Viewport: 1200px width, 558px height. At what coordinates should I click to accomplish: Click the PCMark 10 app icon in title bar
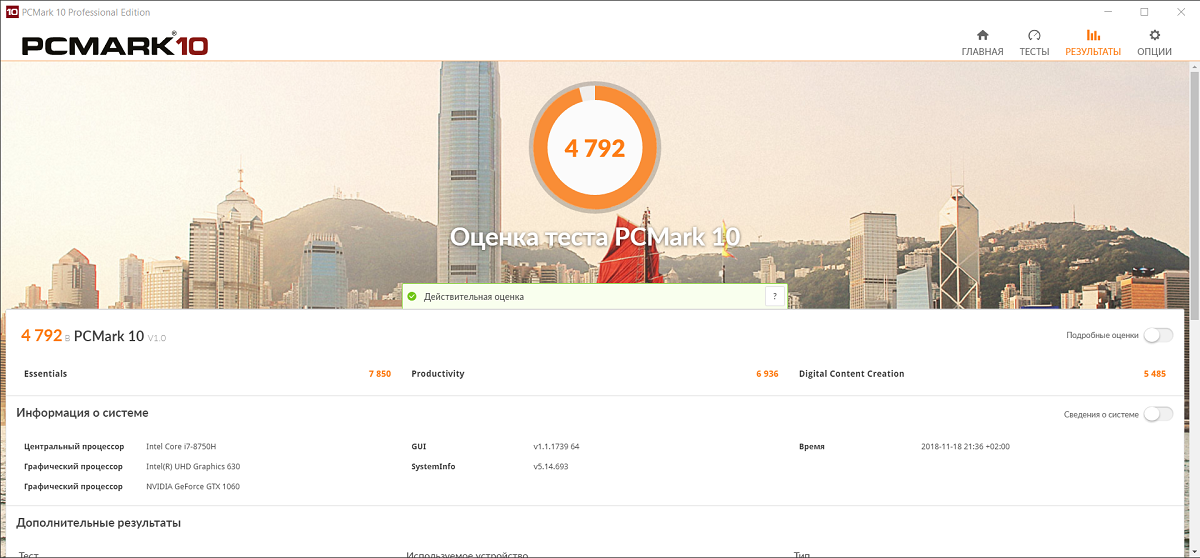click(12, 12)
